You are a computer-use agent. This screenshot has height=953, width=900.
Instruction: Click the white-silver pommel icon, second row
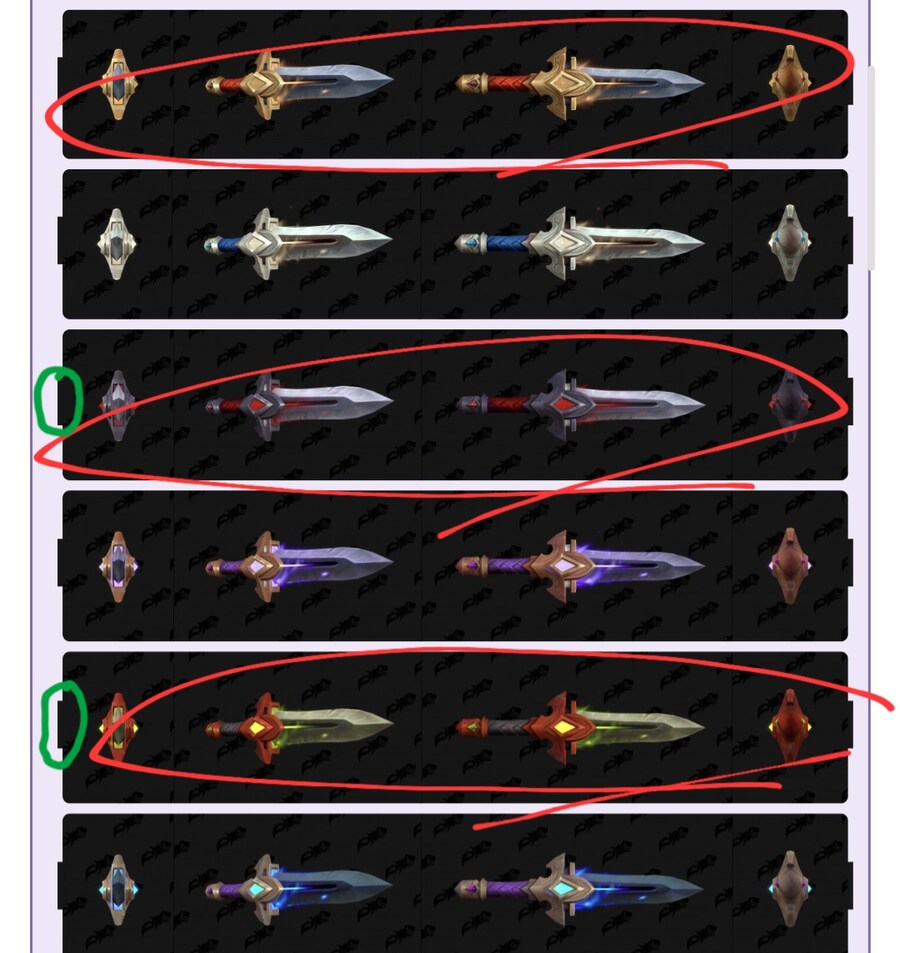[117, 244]
